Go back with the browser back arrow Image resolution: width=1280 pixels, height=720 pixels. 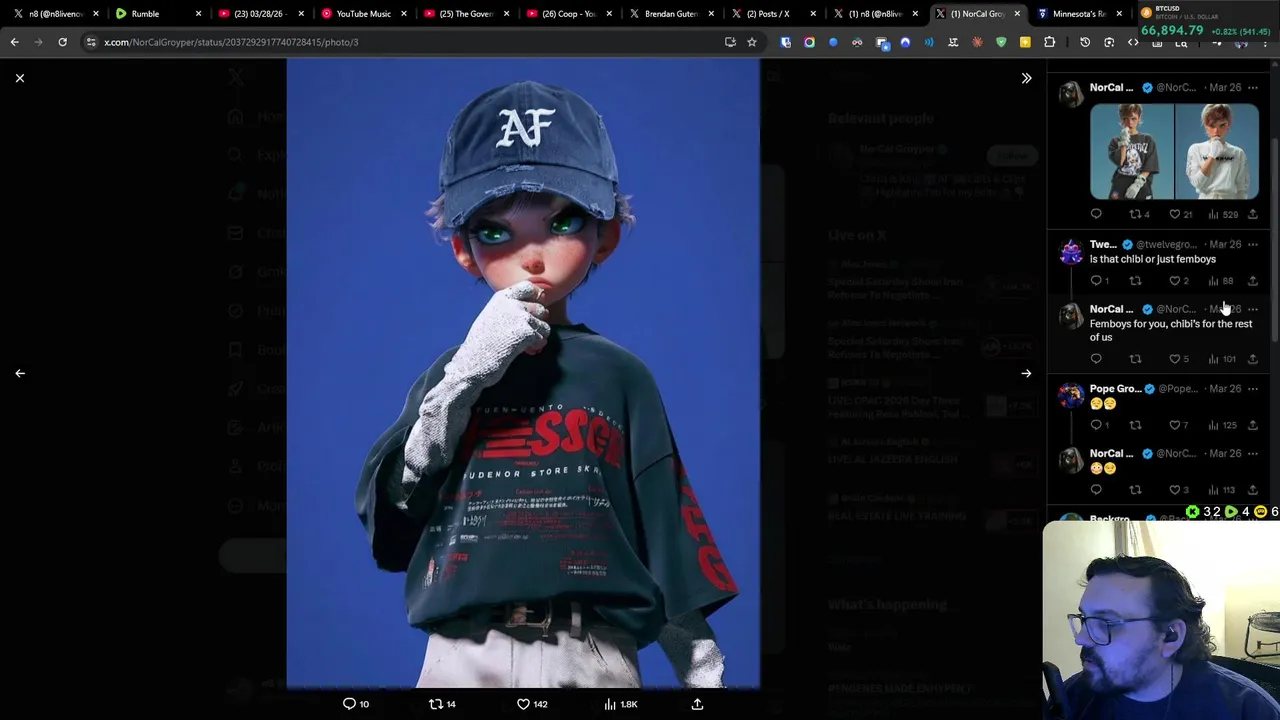(14, 42)
